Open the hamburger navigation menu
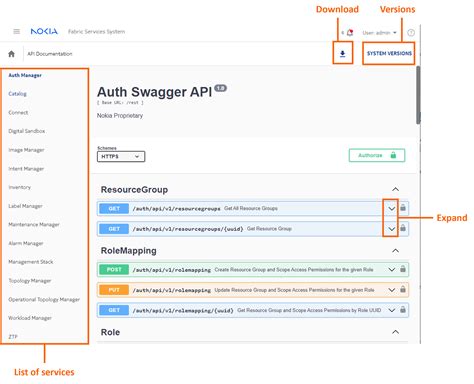This screenshot has height=384, width=474. (x=16, y=32)
